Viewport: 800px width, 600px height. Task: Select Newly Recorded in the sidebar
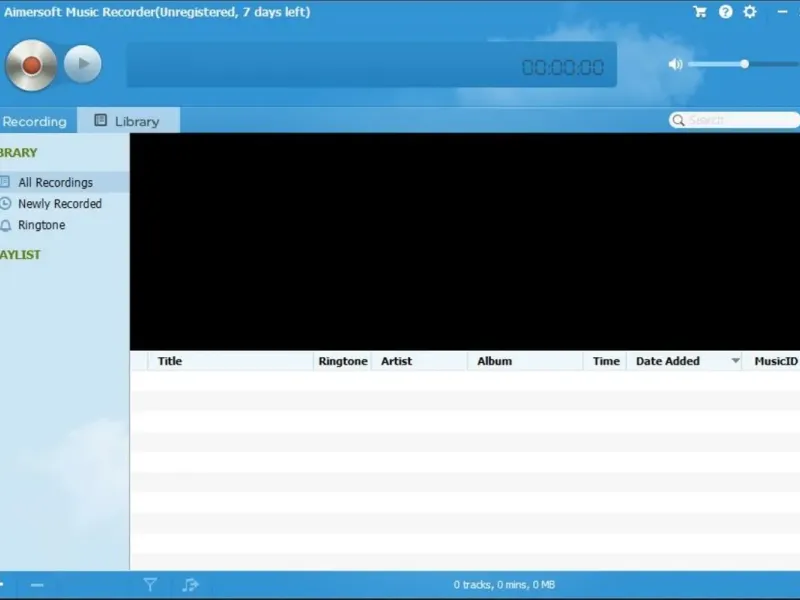tap(65, 204)
